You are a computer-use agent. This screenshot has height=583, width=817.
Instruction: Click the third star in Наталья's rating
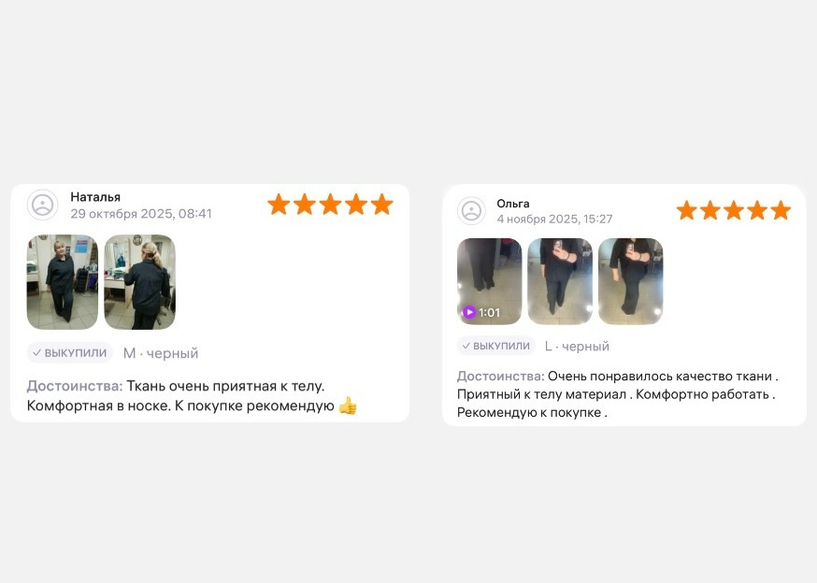pos(330,204)
